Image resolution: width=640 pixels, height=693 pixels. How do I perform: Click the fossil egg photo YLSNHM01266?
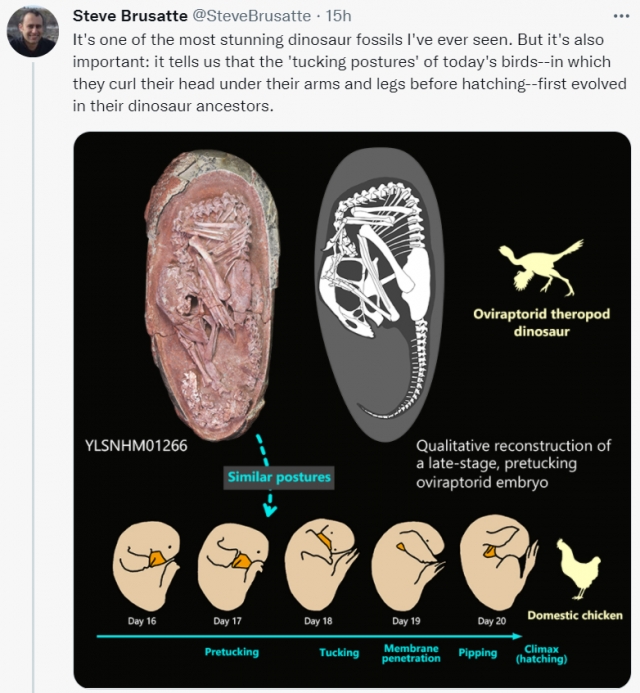click(x=212, y=295)
